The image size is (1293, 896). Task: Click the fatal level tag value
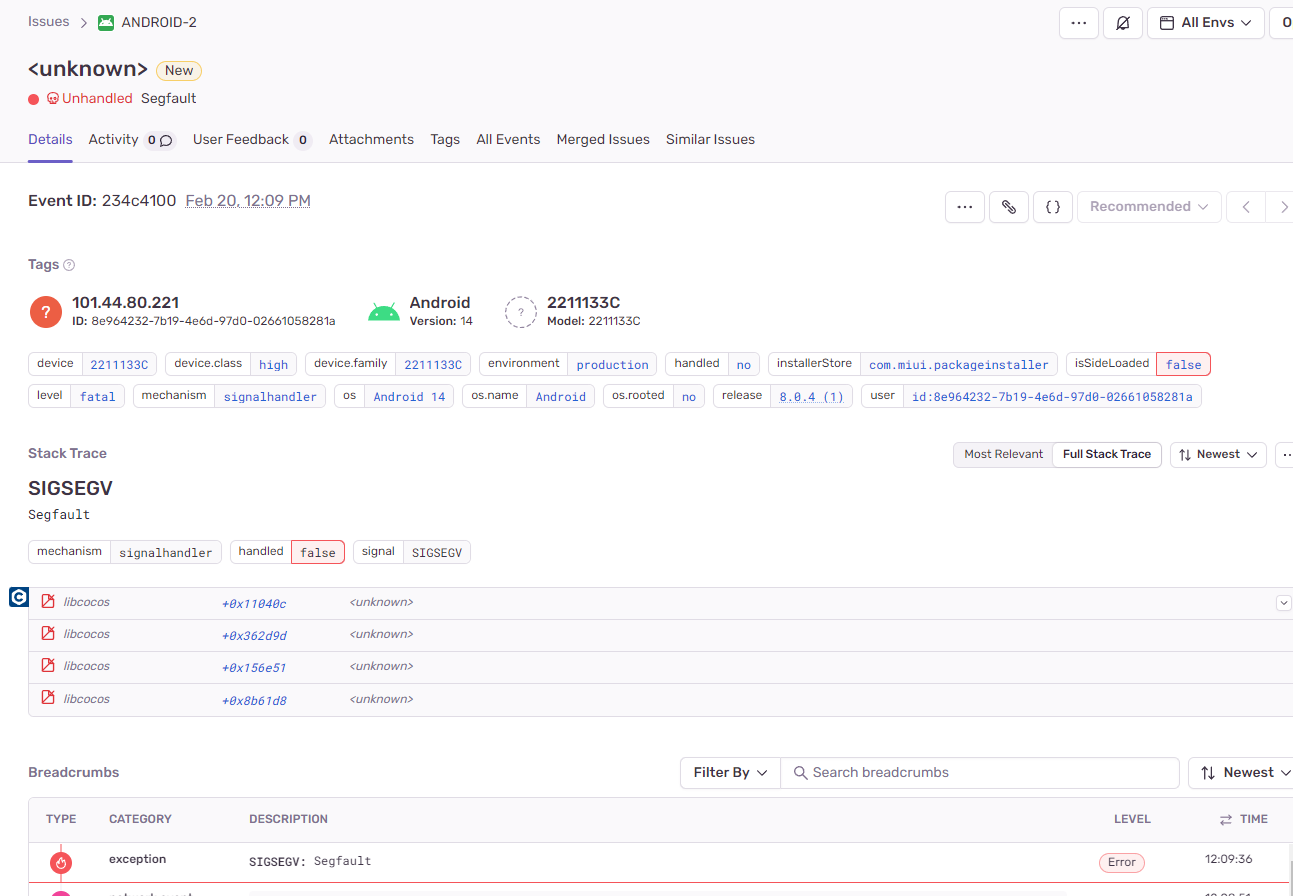(98, 397)
